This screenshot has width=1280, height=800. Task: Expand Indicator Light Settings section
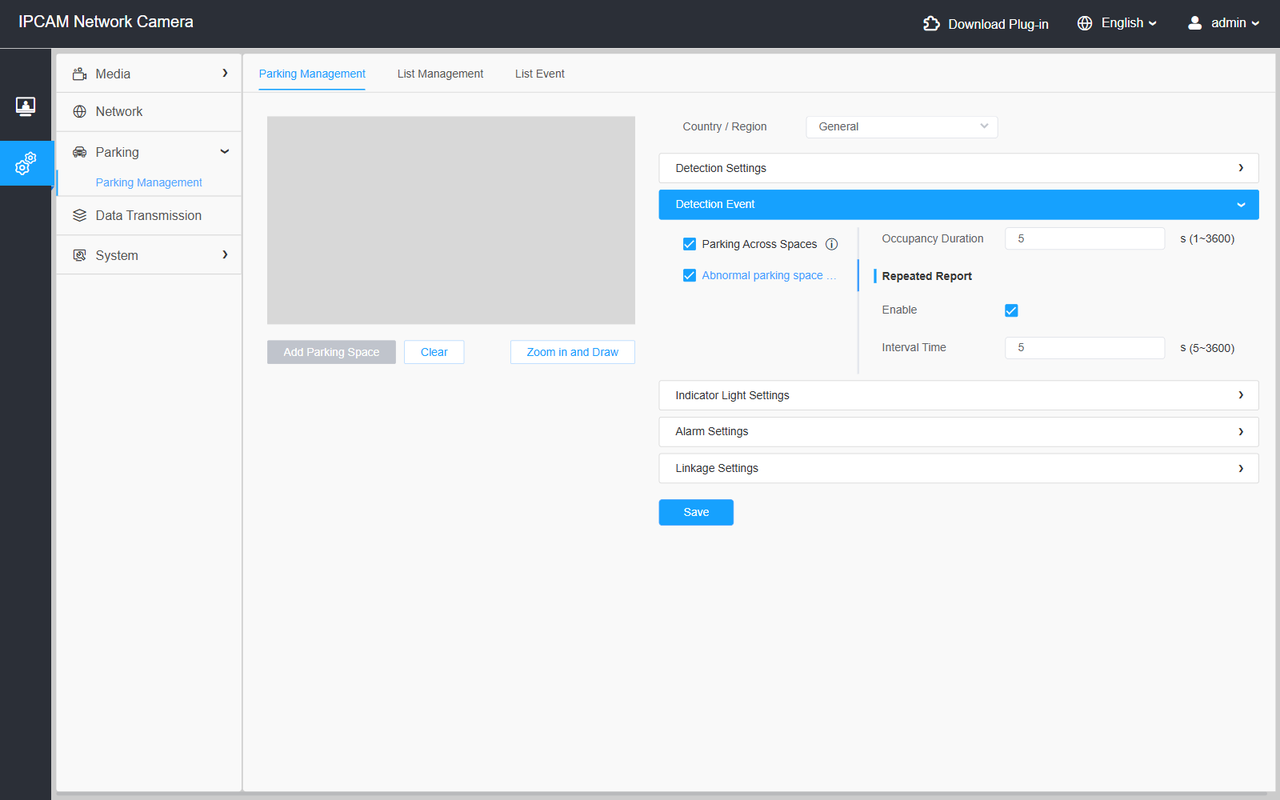(958, 395)
